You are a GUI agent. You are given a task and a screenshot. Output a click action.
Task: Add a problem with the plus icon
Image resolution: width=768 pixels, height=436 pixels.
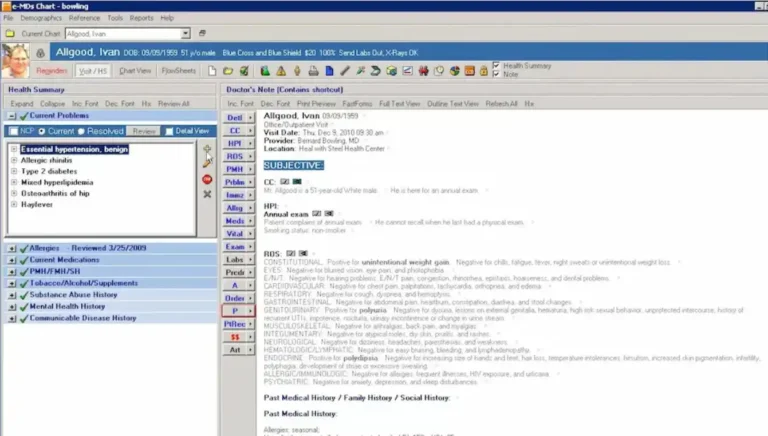pos(207,148)
